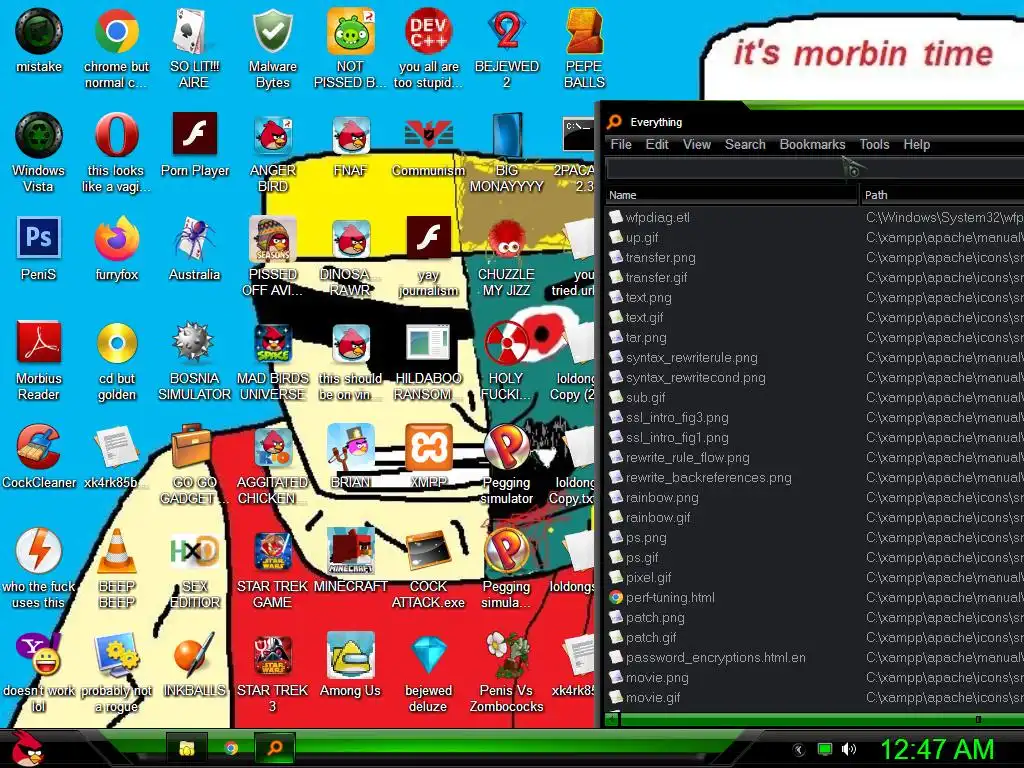Open the Edit menu in Everything
1024x768 pixels.
[x=657, y=144]
